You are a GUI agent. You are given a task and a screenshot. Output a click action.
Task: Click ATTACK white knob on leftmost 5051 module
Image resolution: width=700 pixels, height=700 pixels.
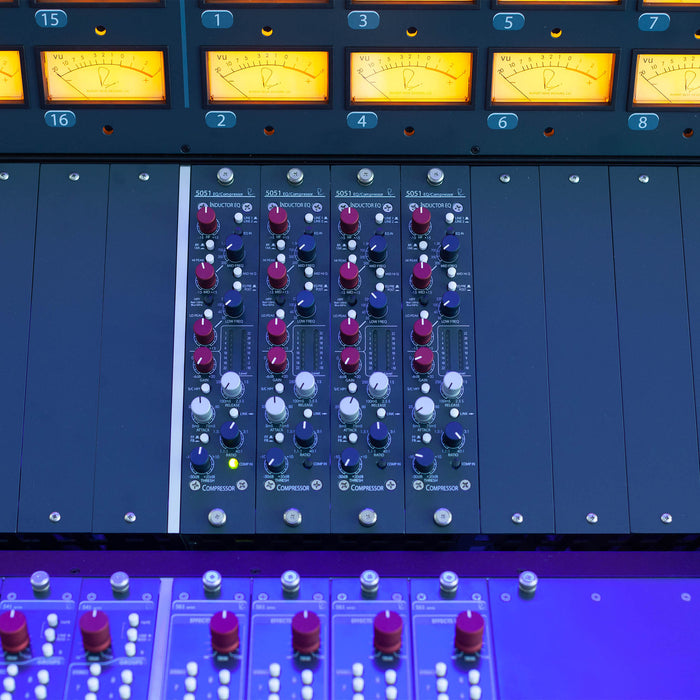pos(201,409)
